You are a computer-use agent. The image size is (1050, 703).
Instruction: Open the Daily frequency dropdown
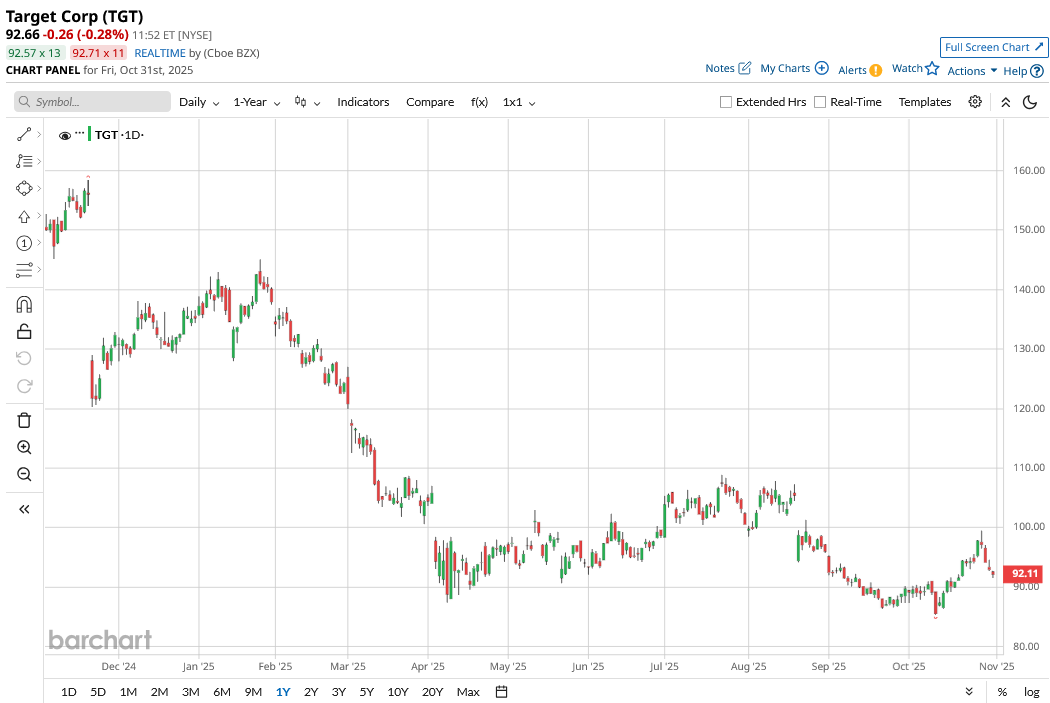point(199,102)
